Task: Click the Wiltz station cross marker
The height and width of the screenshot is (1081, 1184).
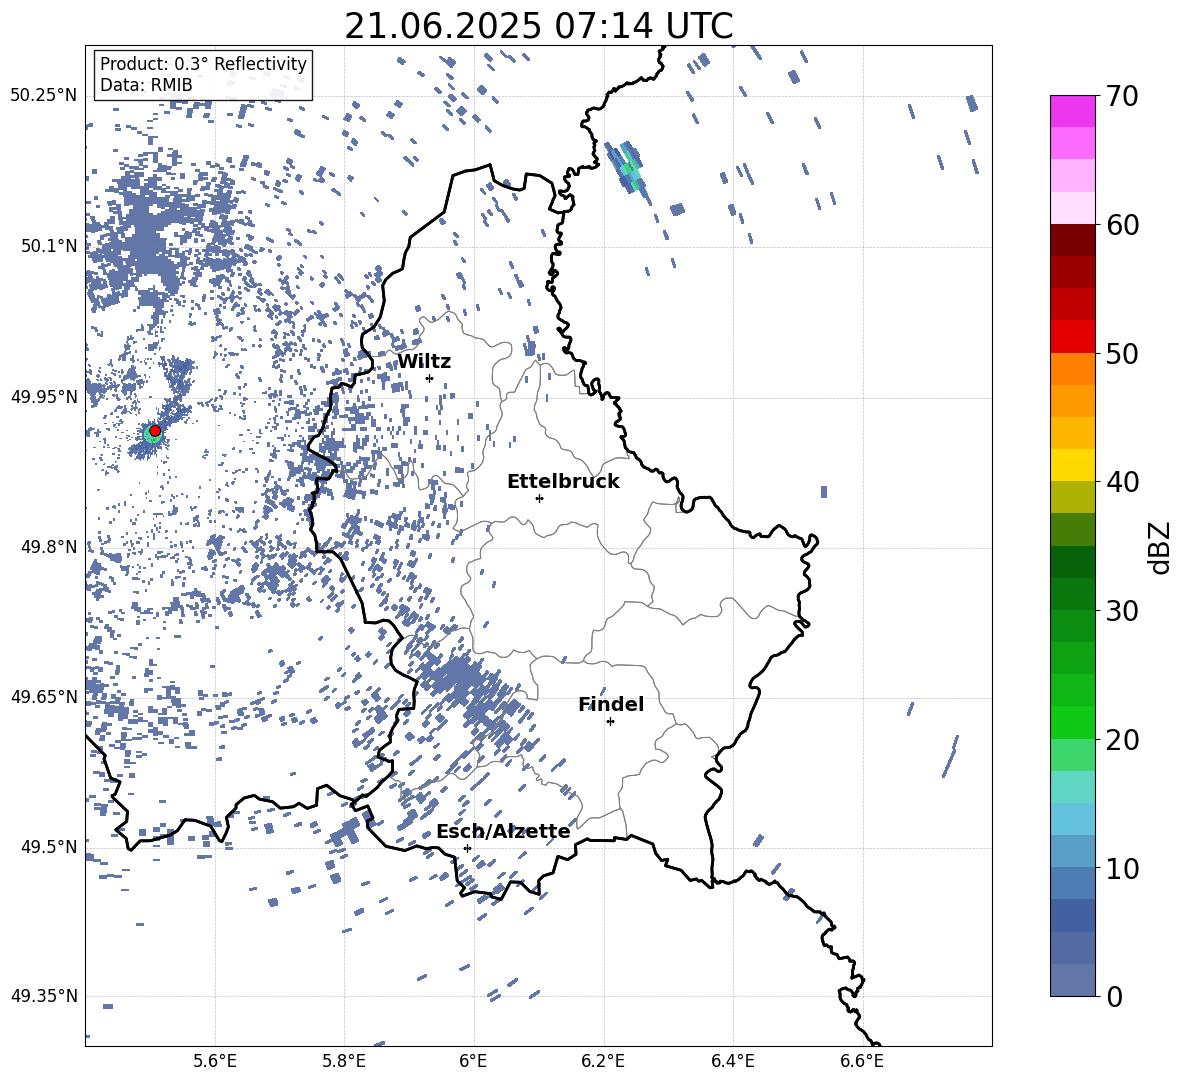Action: [430, 378]
